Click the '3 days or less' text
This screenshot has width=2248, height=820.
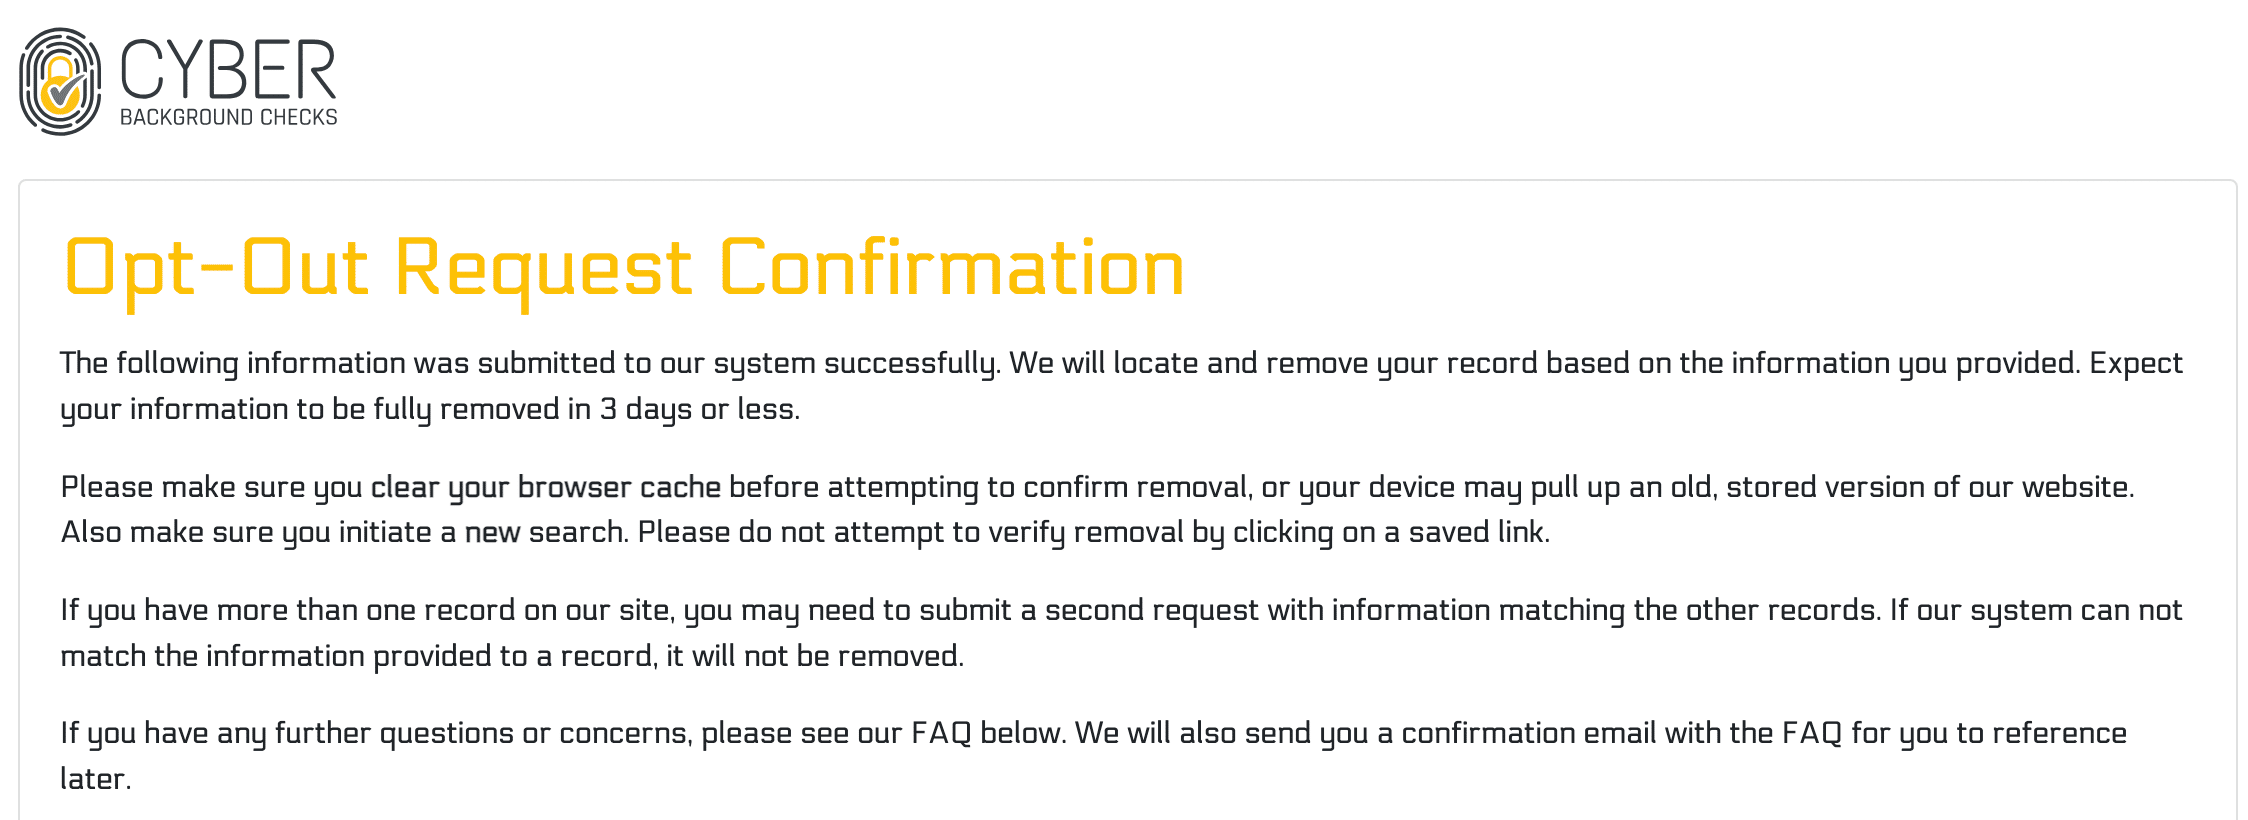[x=698, y=409]
